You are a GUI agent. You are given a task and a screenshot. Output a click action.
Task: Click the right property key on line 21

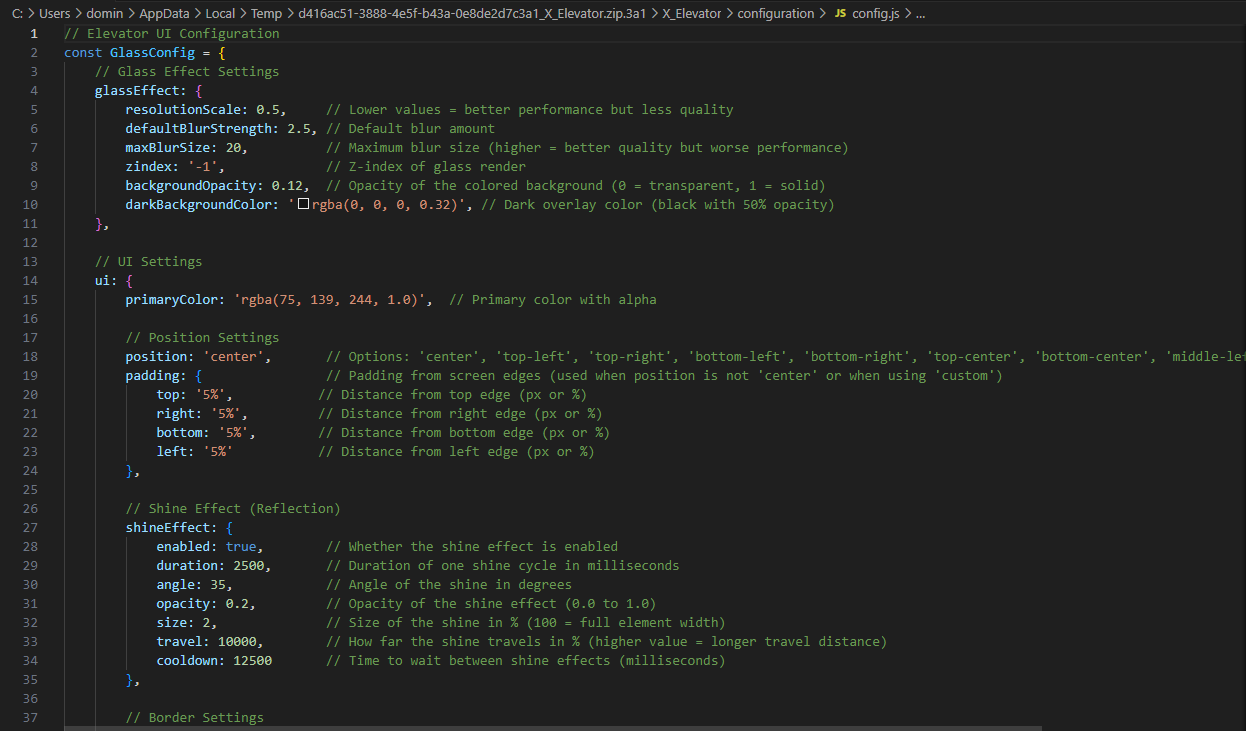coord(175,414)
